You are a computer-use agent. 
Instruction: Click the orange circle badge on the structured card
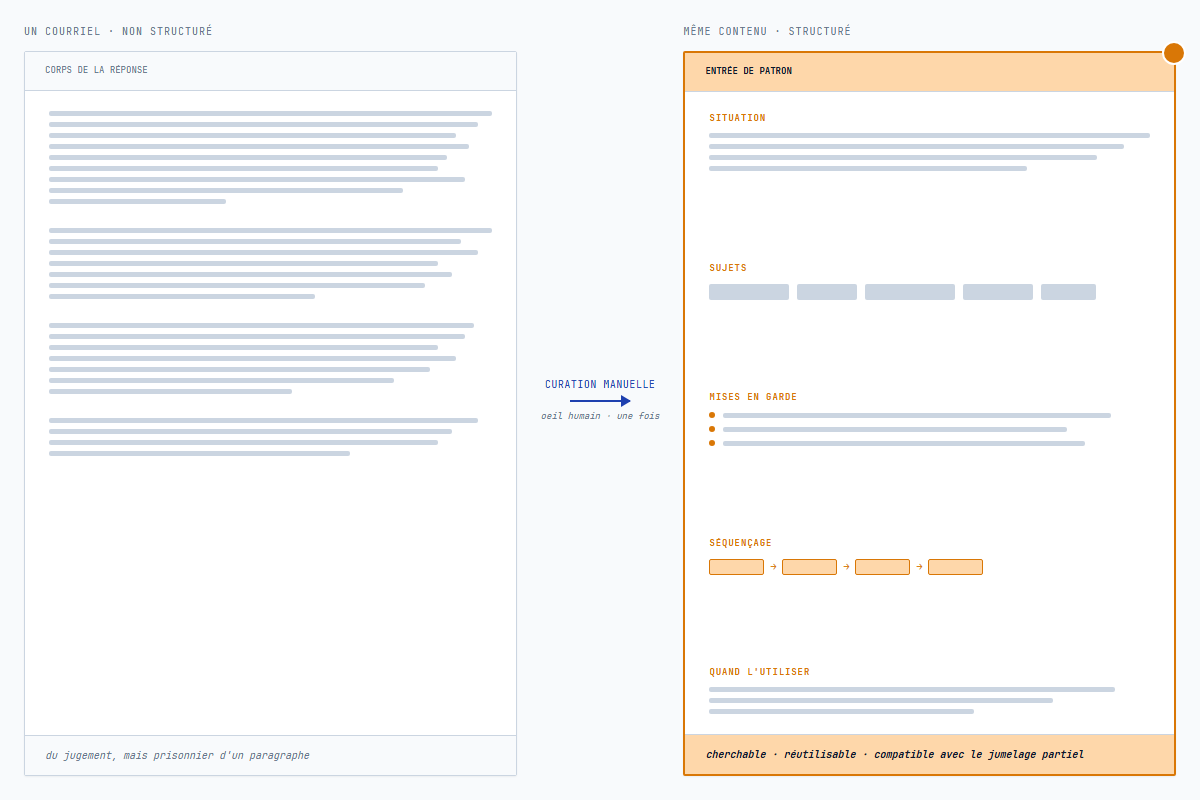[x=1174, y=53]
